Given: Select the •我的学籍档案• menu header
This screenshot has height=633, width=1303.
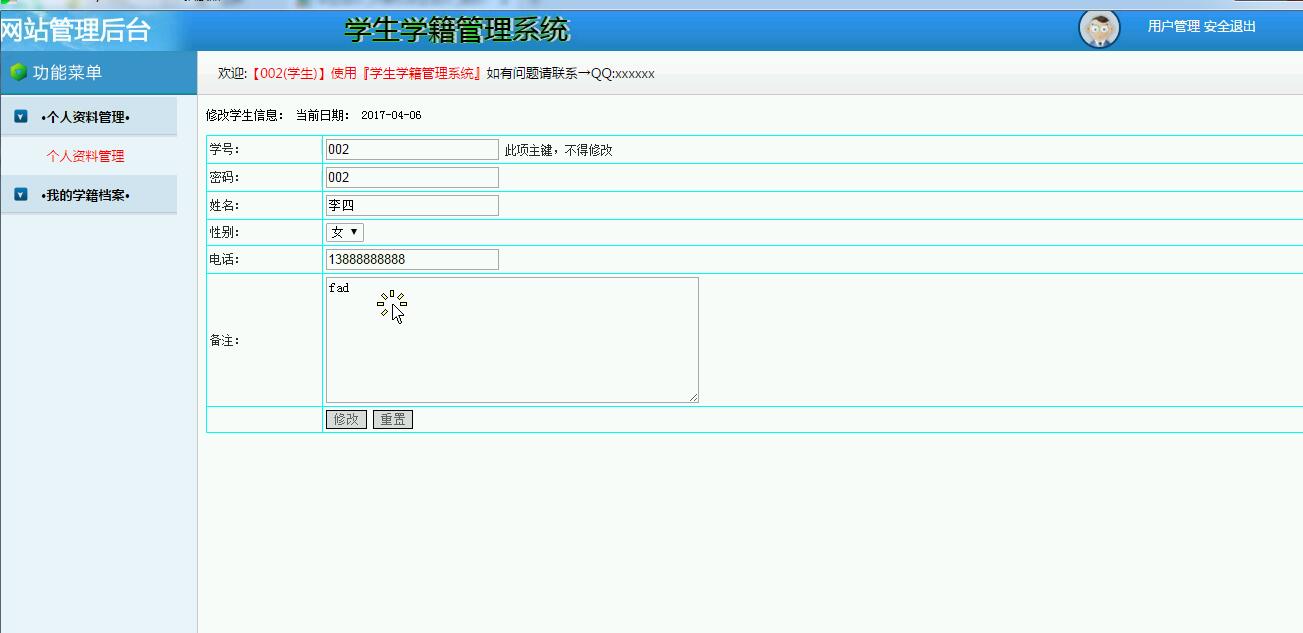Looking at the screenshot, I should pos(86,195).
